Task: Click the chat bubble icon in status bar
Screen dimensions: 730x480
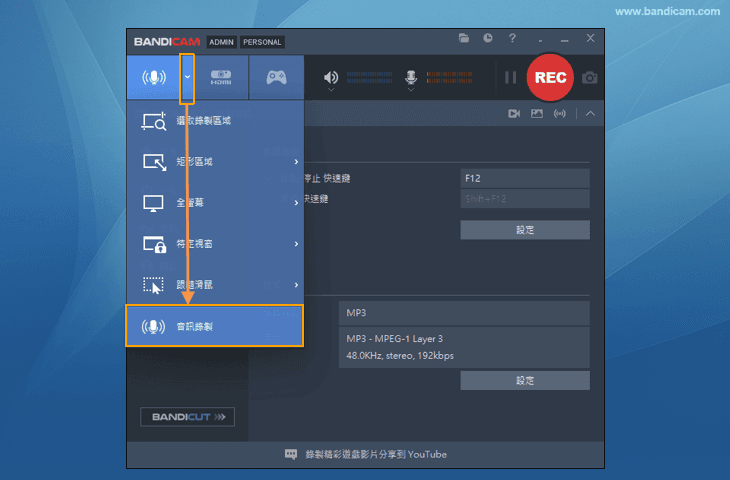Action: point(291,454)
